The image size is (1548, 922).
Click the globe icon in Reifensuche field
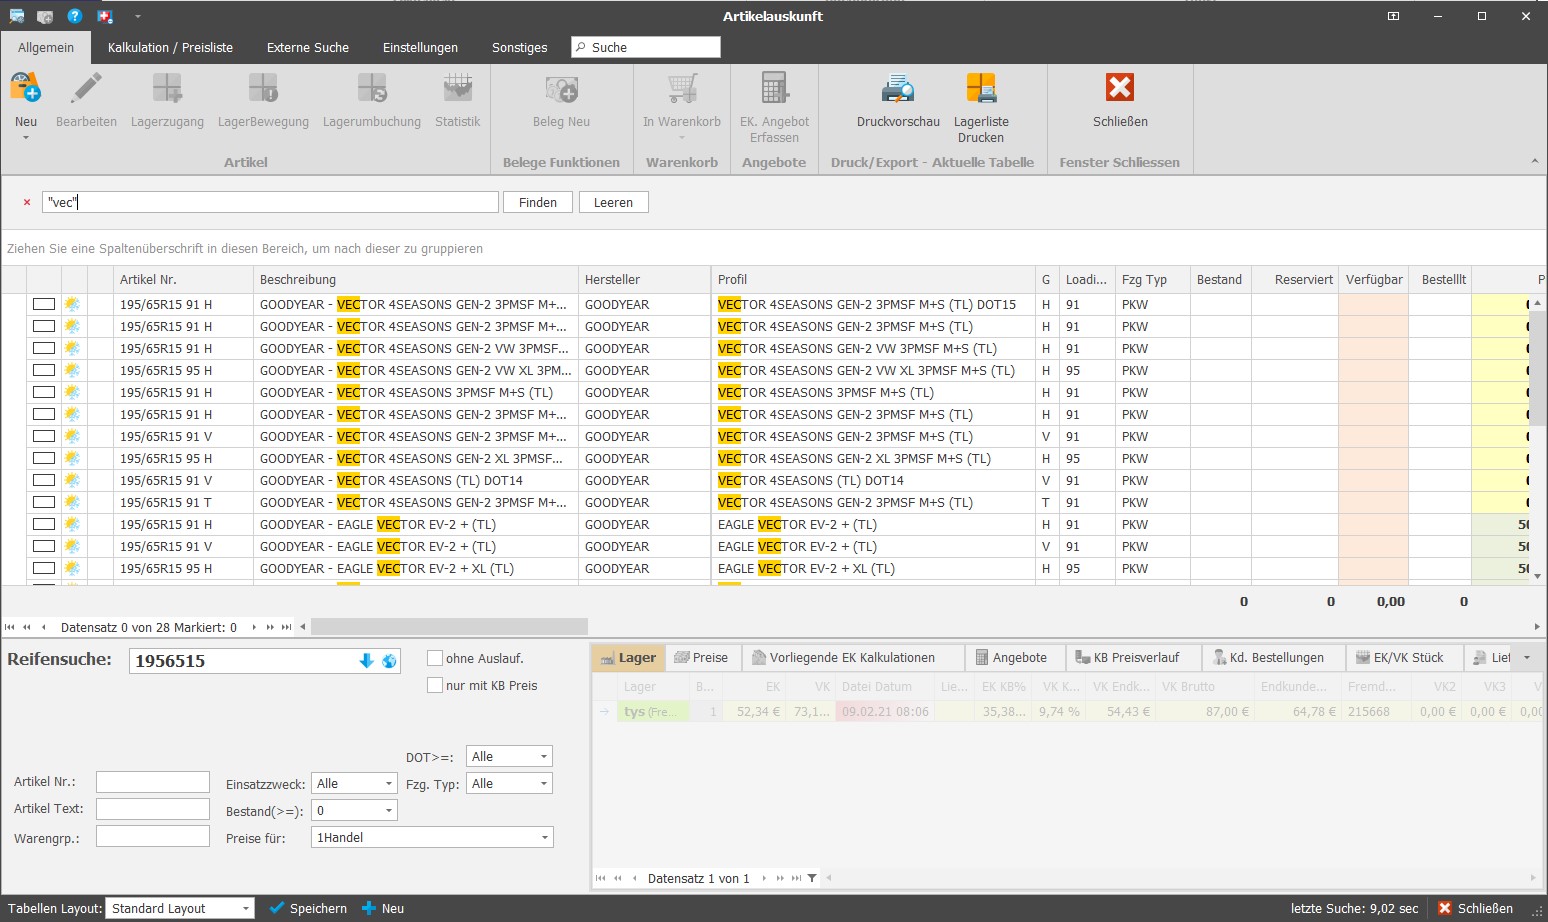(x=389, y=661)
